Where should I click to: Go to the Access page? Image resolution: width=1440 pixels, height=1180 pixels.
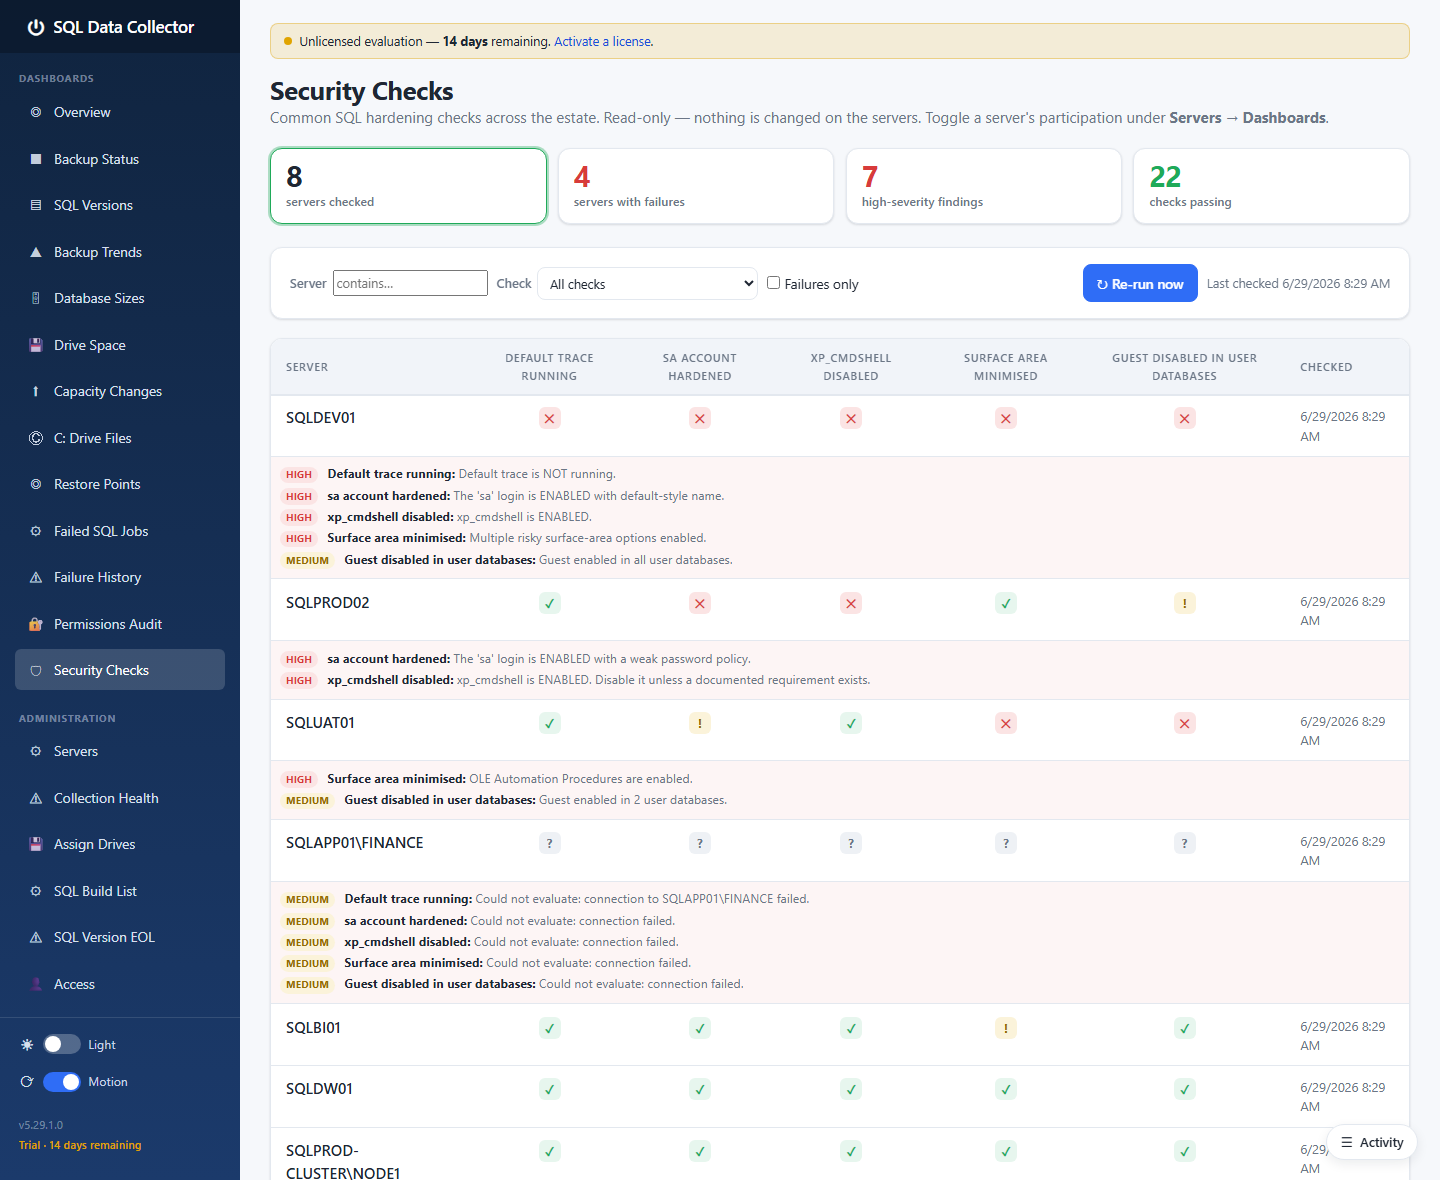120,984
